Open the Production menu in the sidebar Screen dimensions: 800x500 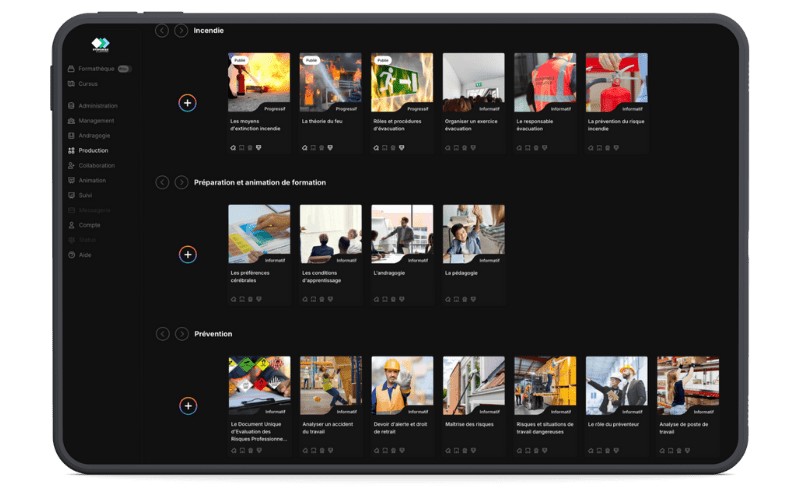click(x=93, y=150)
